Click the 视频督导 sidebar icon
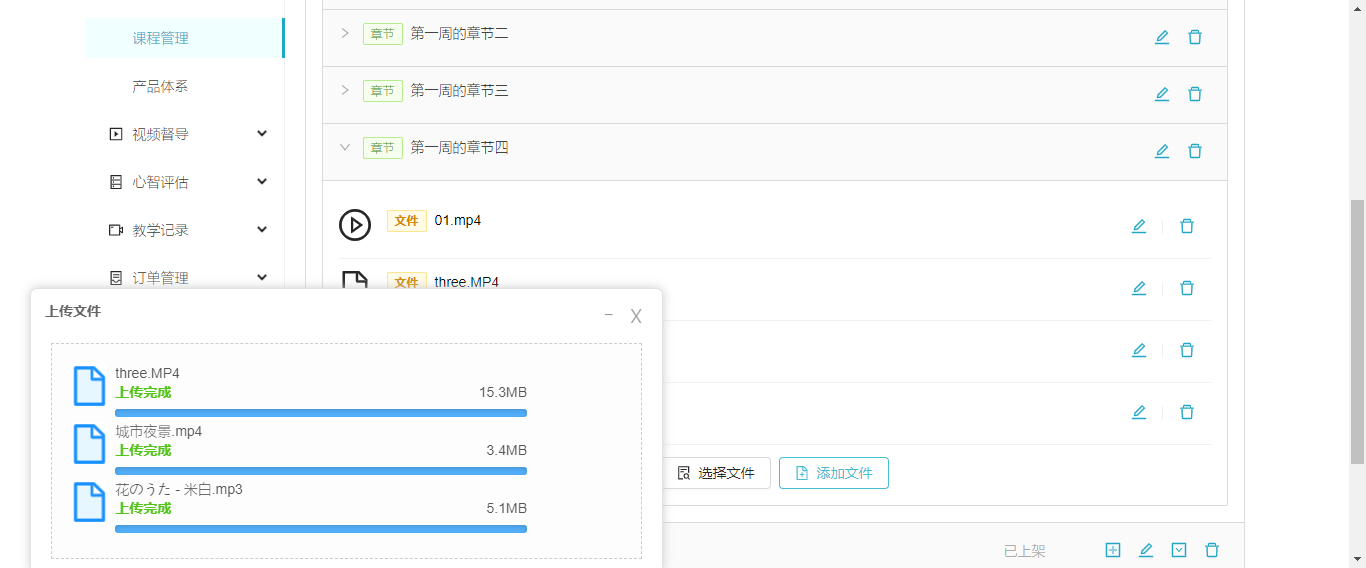This screenshot has width=1366, height=568. coord(116,134)
